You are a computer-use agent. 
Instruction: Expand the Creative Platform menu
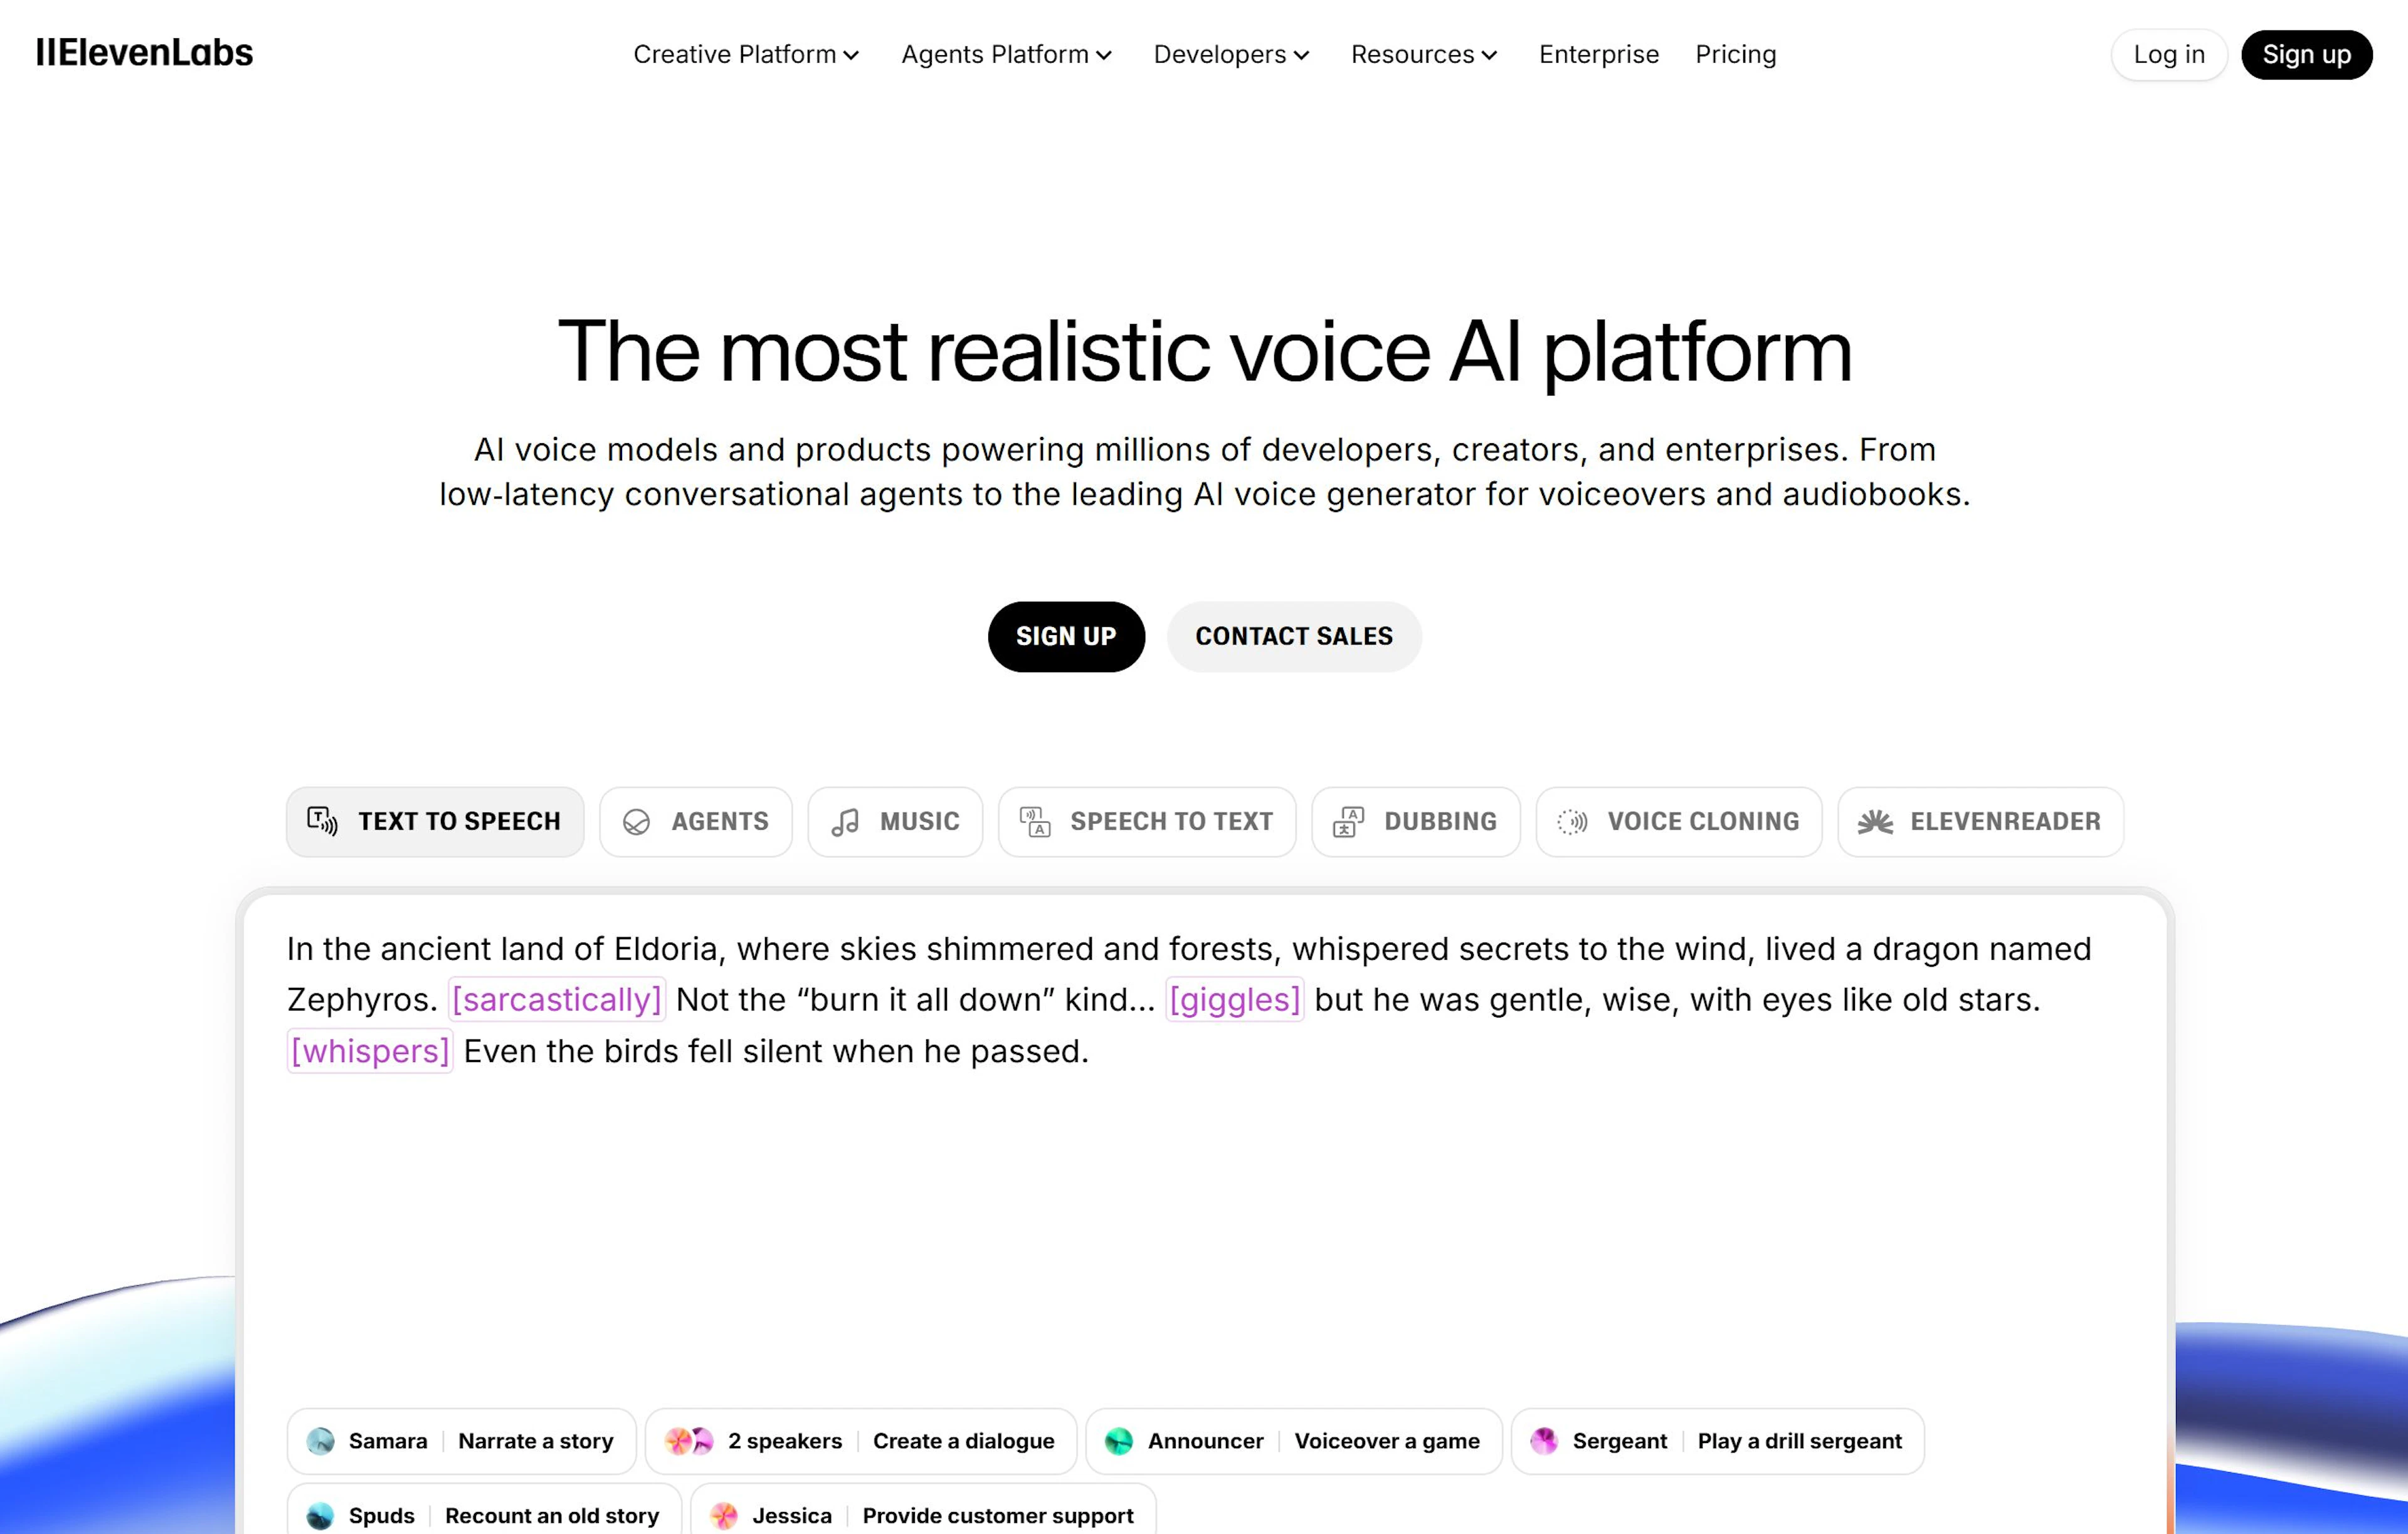click(x=746, y=54)
